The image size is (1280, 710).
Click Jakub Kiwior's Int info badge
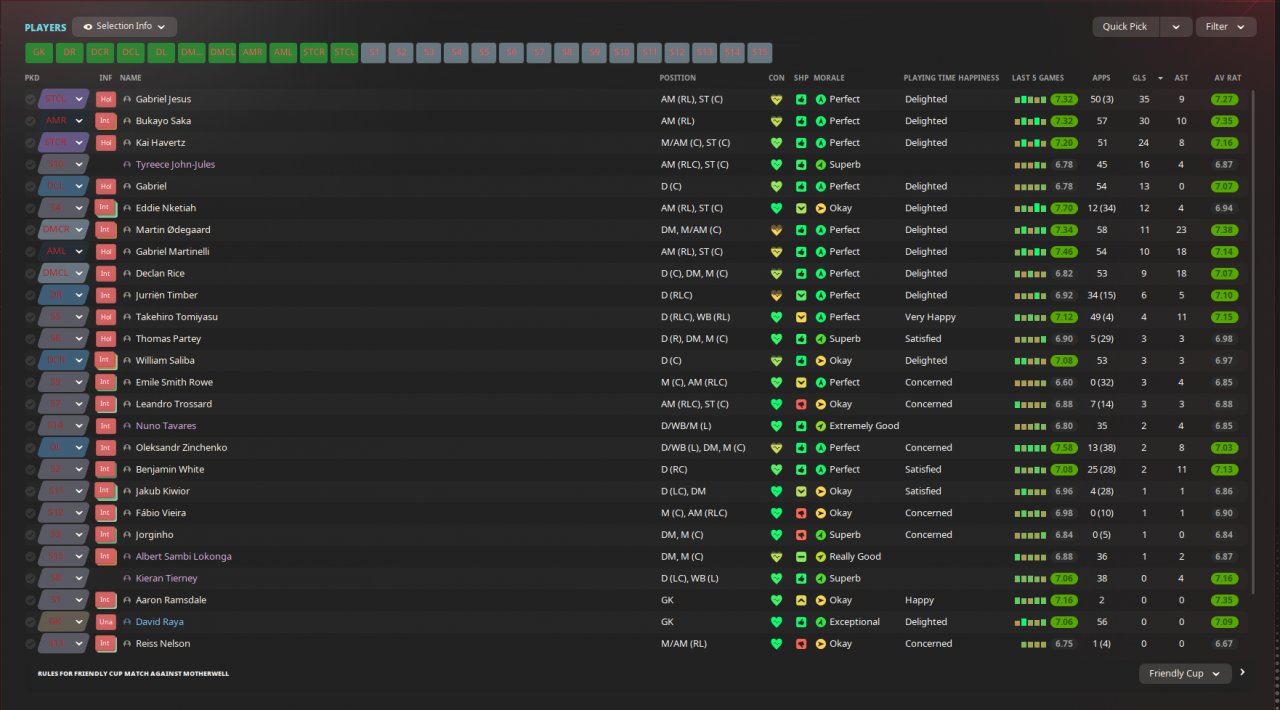point(106,491)
